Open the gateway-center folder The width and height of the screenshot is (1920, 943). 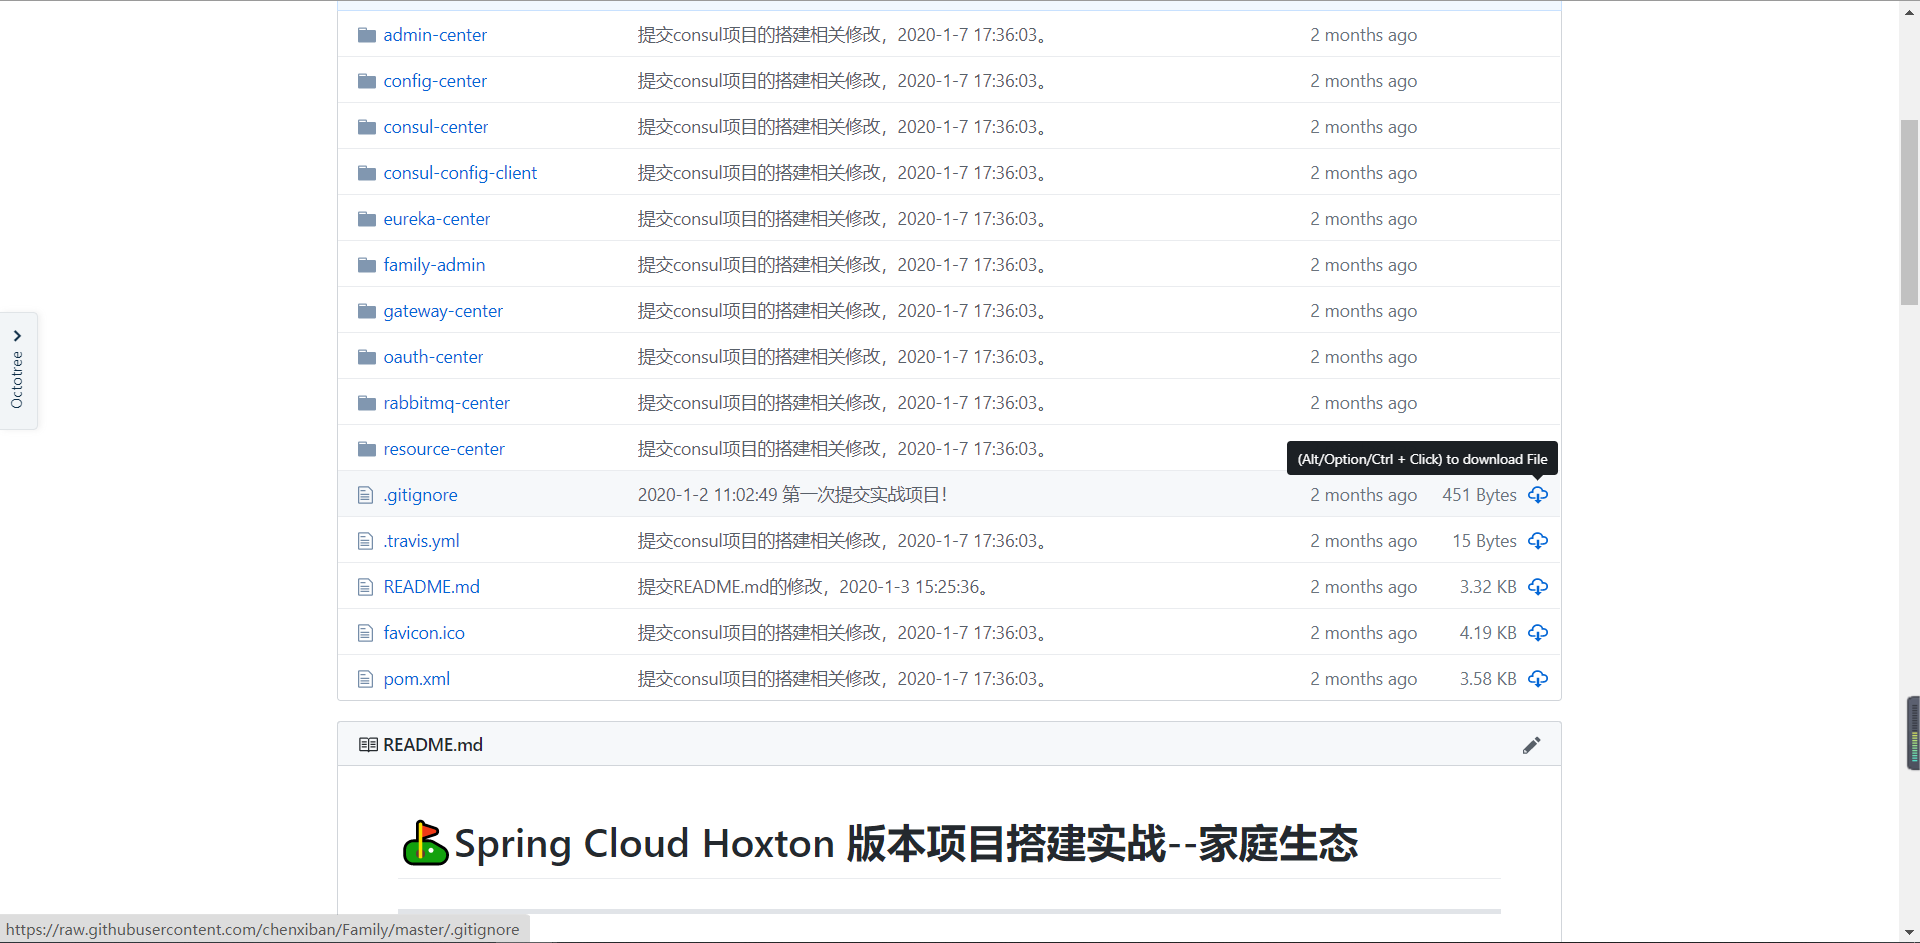[x=443, y=310]
